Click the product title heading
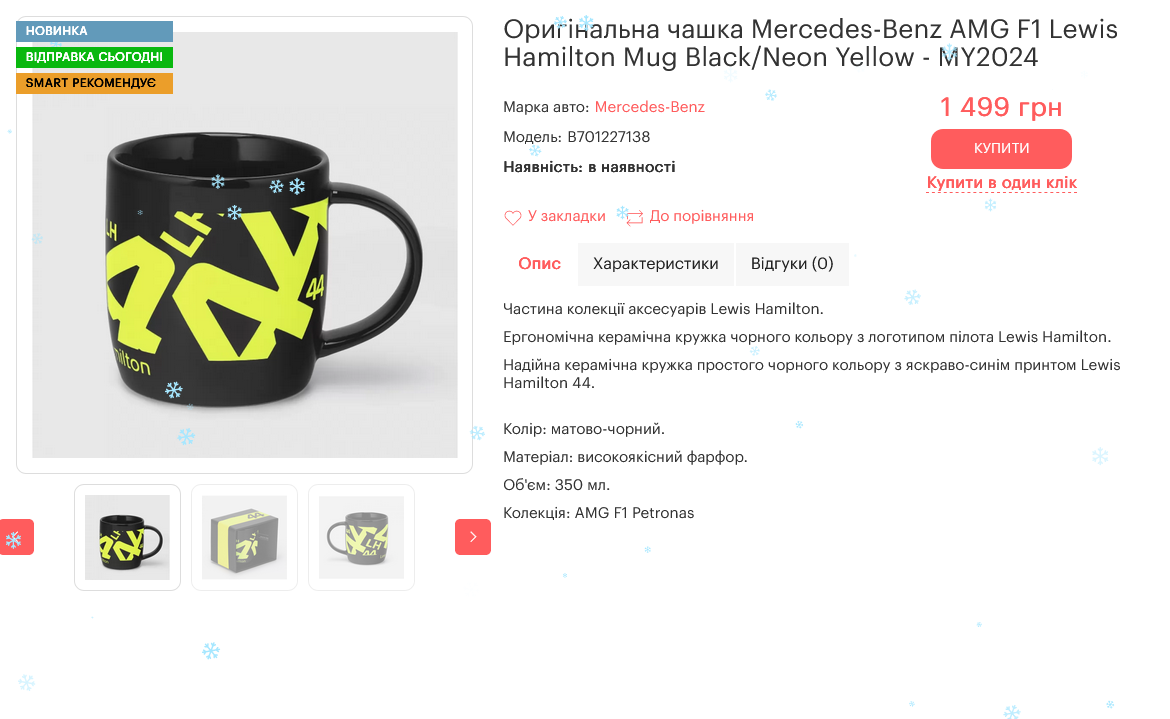Viewport: 1170px width, 719px height. coord(810,43)
